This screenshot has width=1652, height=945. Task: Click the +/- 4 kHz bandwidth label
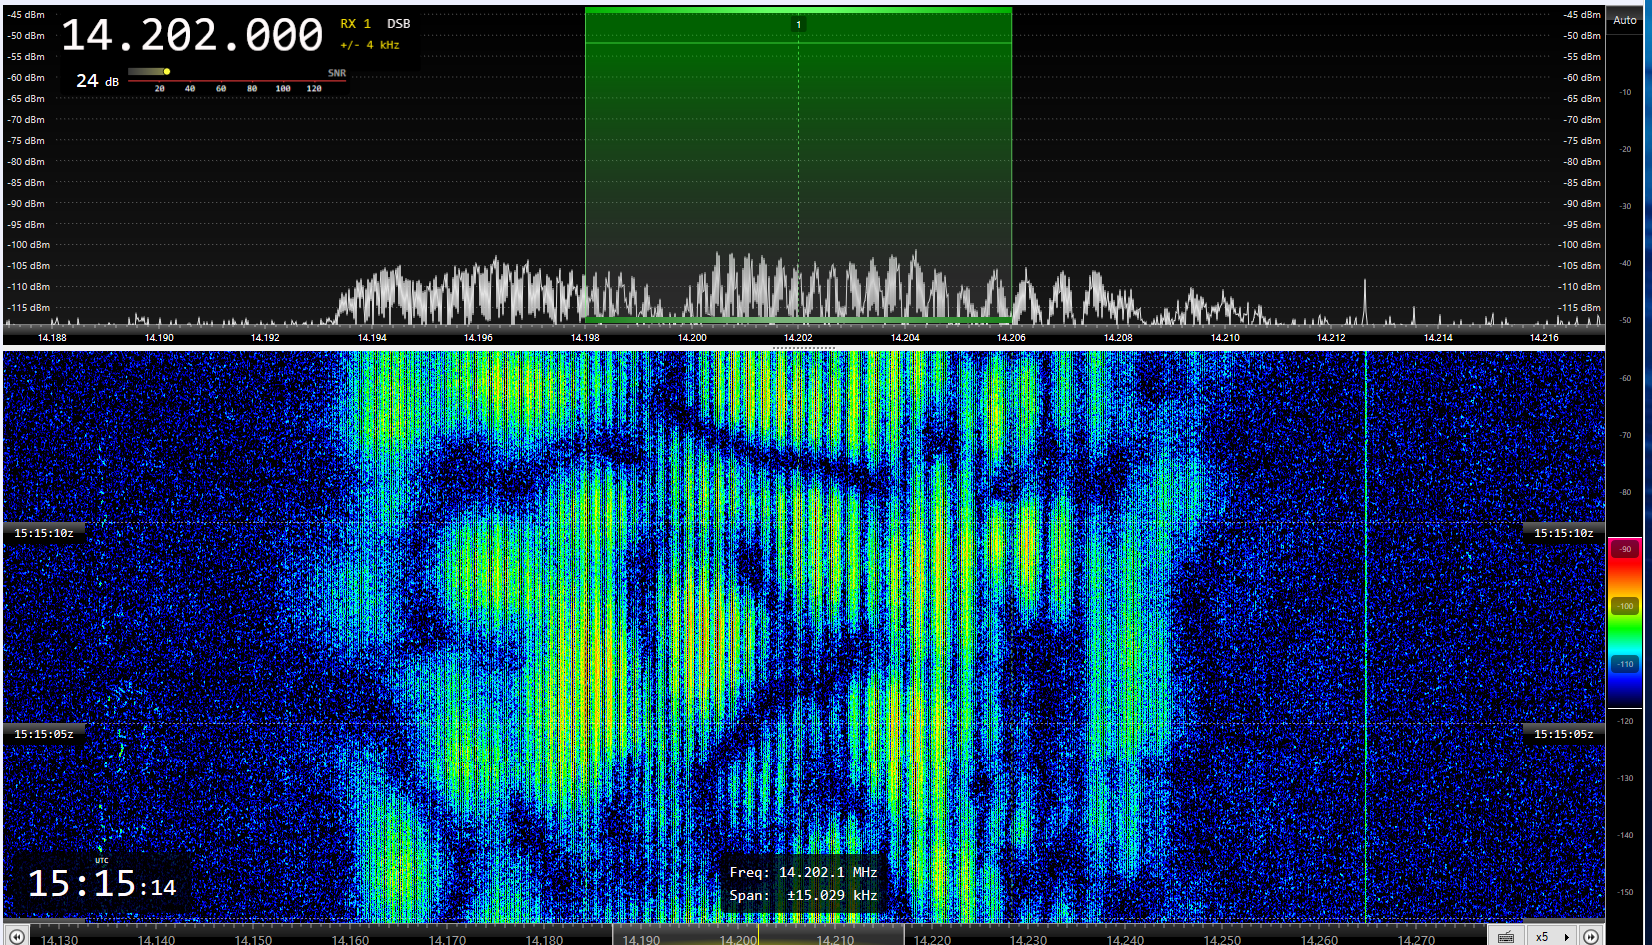tap(369, 45)
